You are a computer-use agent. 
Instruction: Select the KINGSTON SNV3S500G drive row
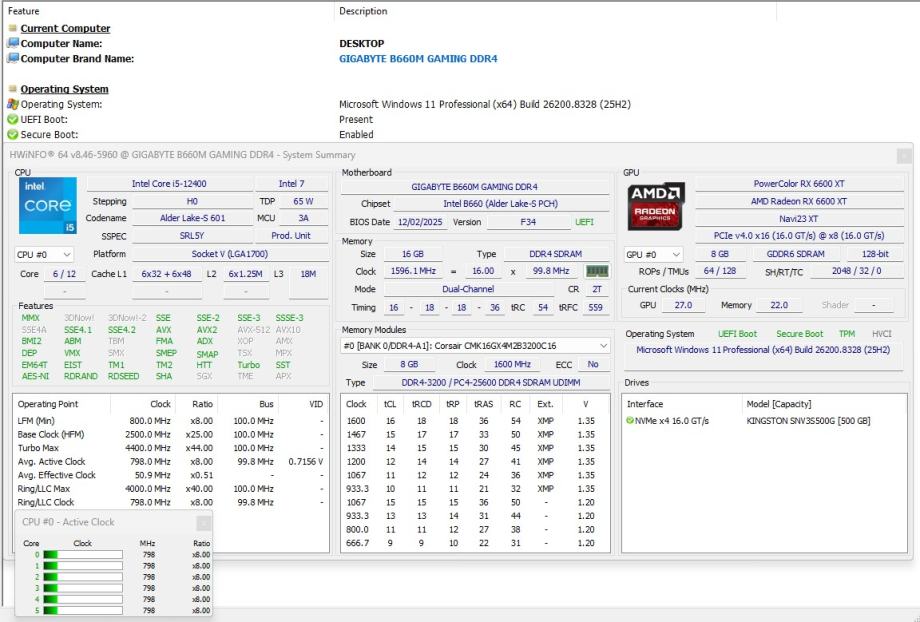pyautogui.click(x=764, y=421)
